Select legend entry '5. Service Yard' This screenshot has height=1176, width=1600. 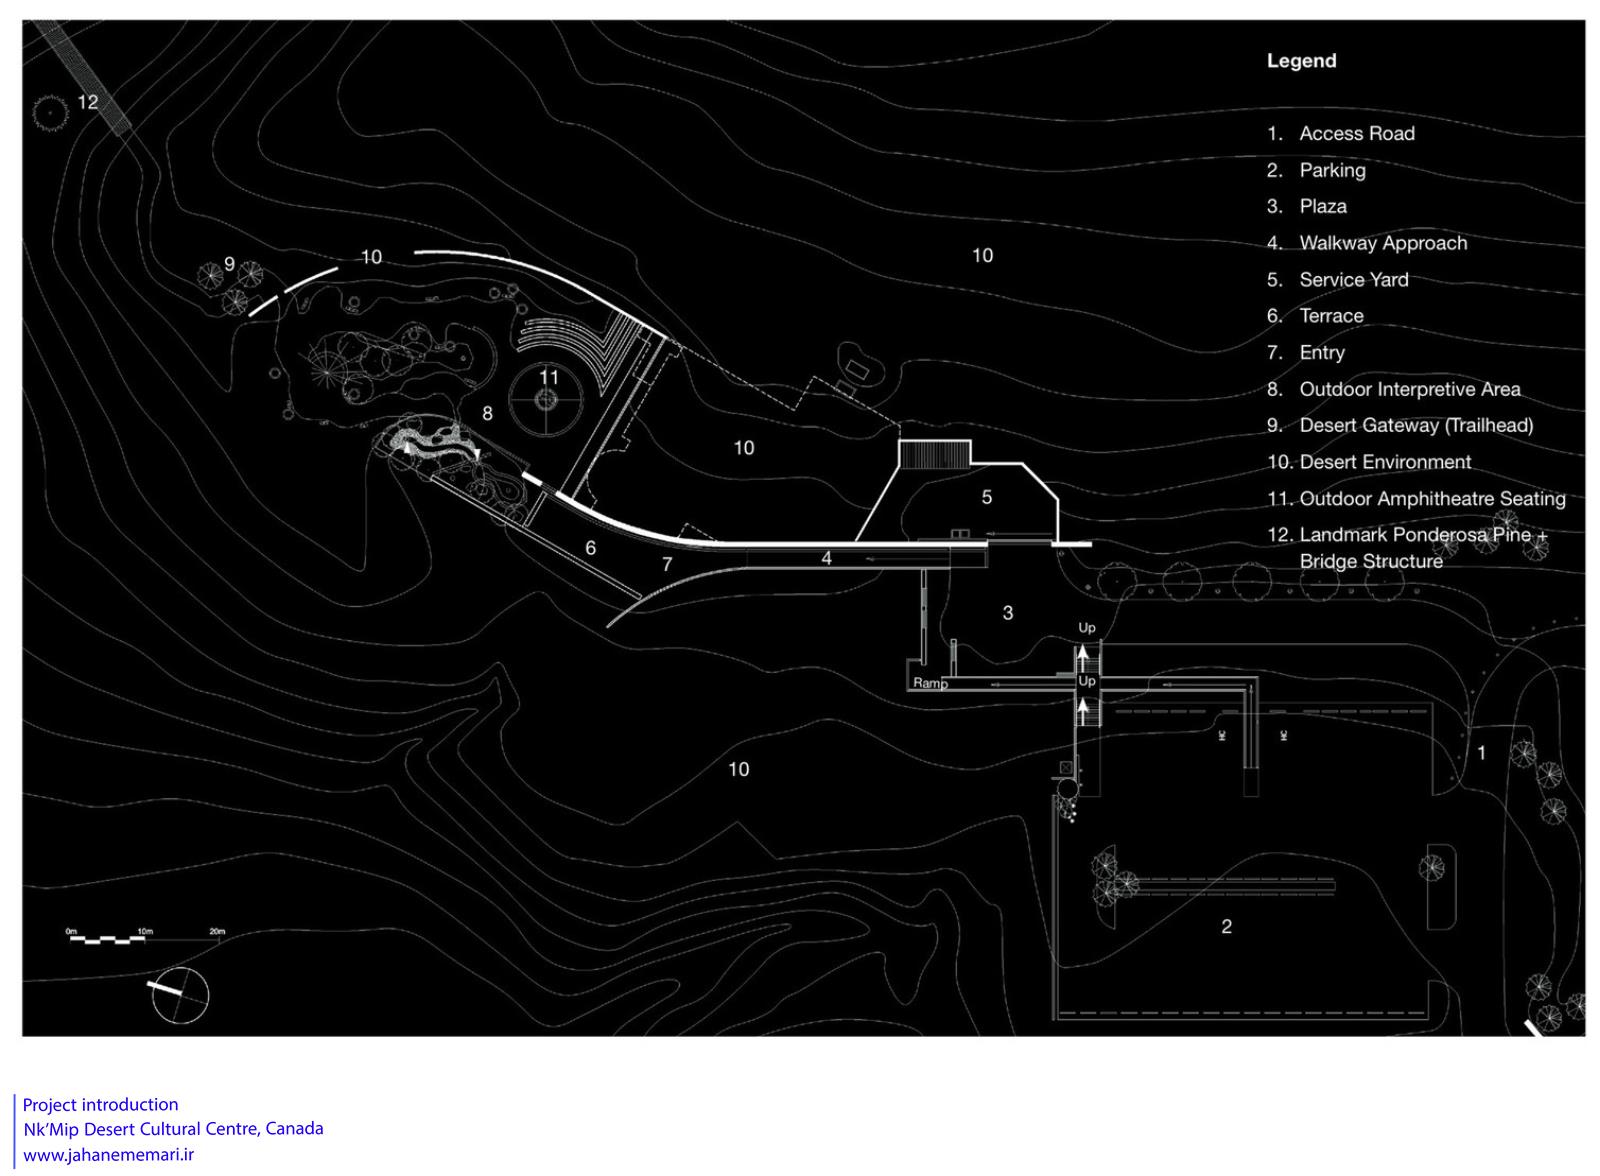1337,280
